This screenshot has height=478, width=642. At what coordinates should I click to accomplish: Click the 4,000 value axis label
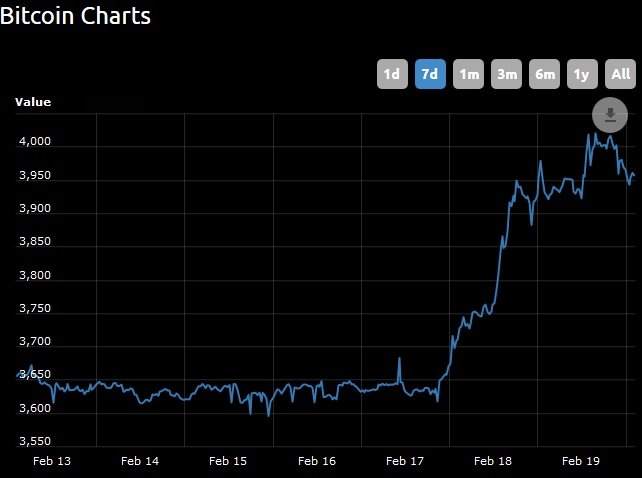point(35,141)
